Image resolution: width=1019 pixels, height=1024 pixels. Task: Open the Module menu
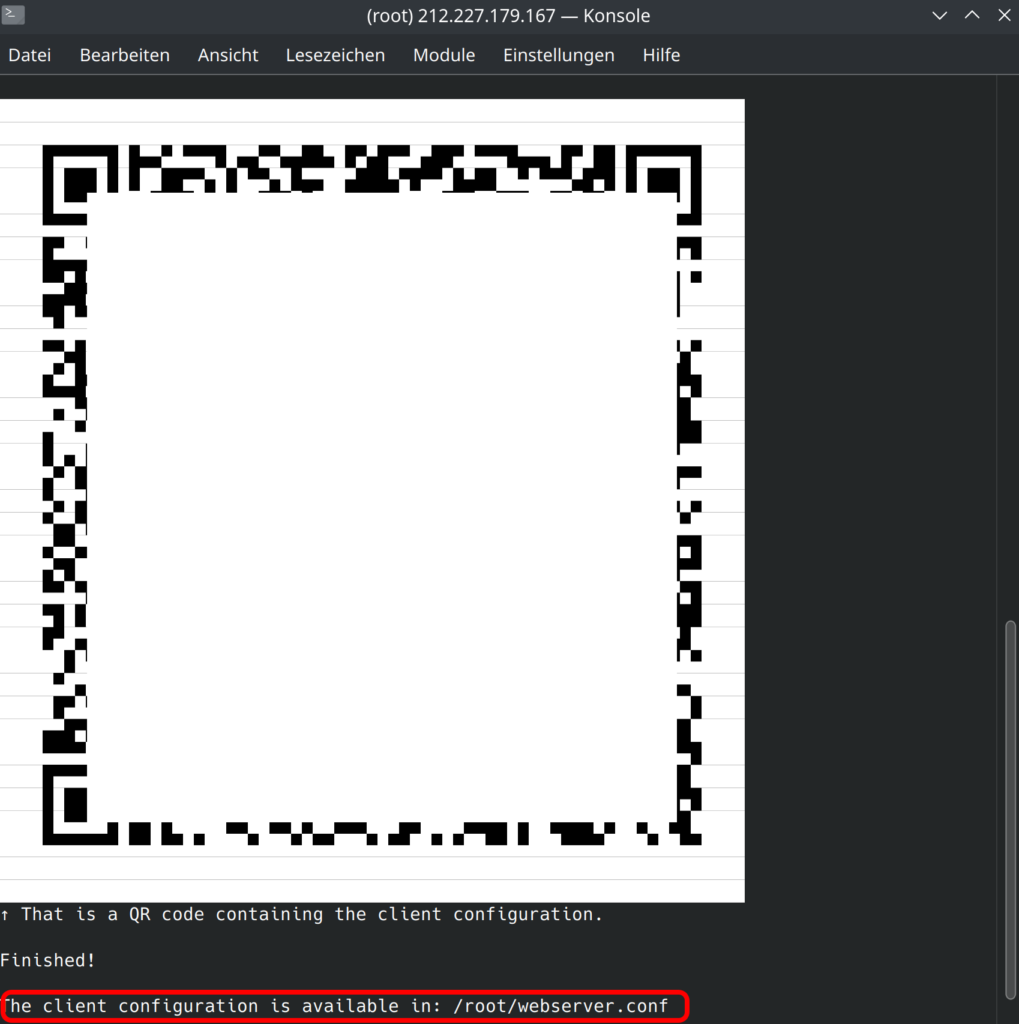[444, 55]
